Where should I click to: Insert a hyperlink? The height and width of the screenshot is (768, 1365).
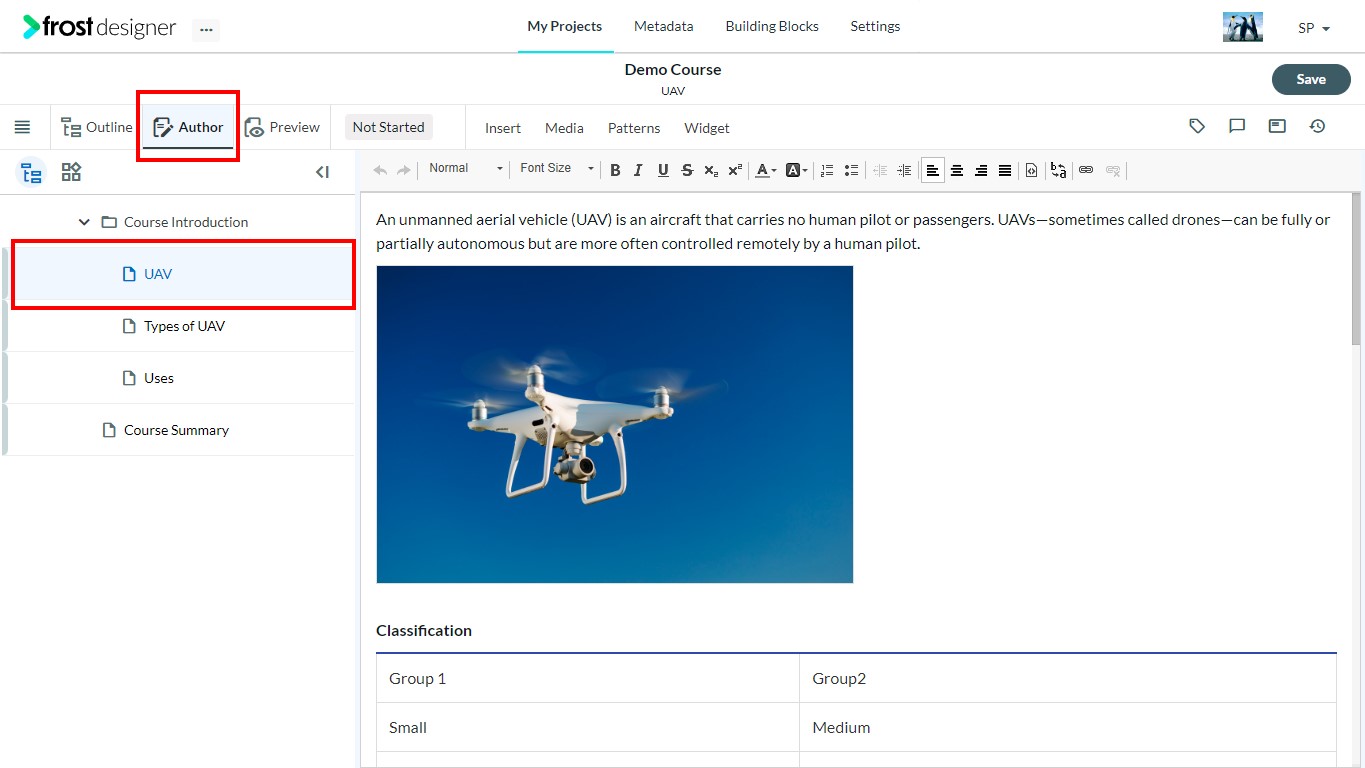(x=1086, y=170)
